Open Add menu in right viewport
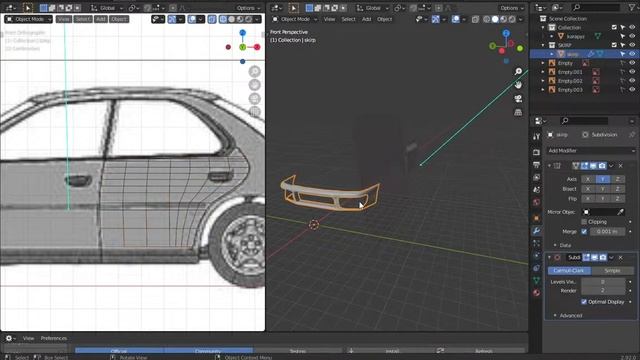640x360 pixels. point(367,19)
